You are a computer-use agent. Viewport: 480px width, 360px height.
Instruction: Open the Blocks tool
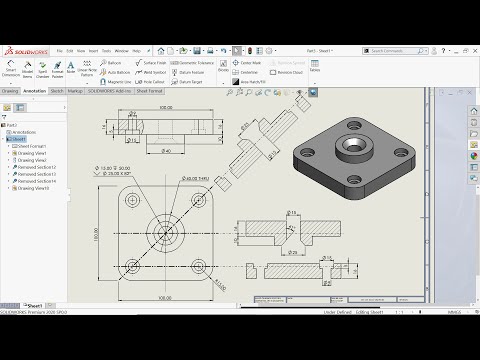coord(223,66)
